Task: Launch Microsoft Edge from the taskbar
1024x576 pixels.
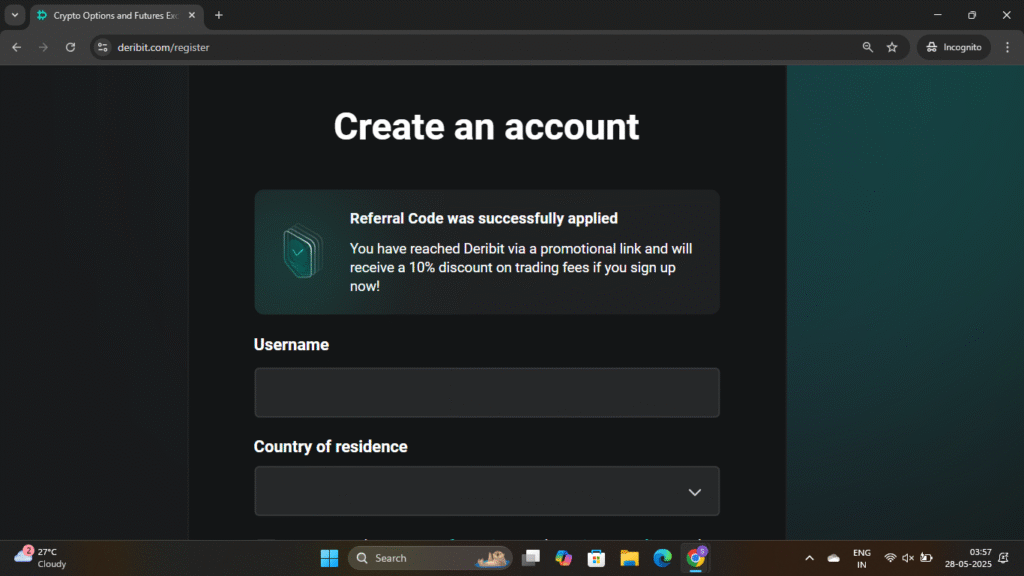Action: tap(662, 558)
